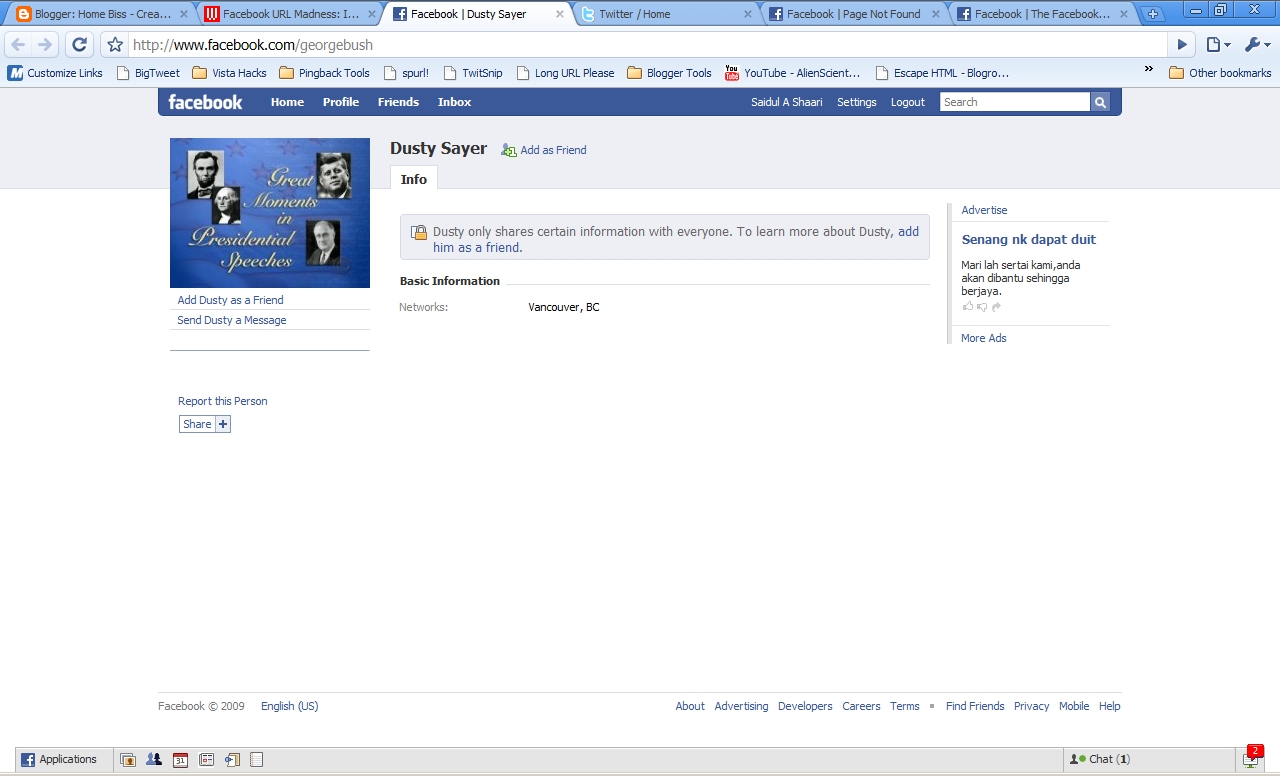Image resolution: width=1280 pixels, height=776 pixels.
Task: Click the BigTweet bookmark
Action: [x=148, y=73]
